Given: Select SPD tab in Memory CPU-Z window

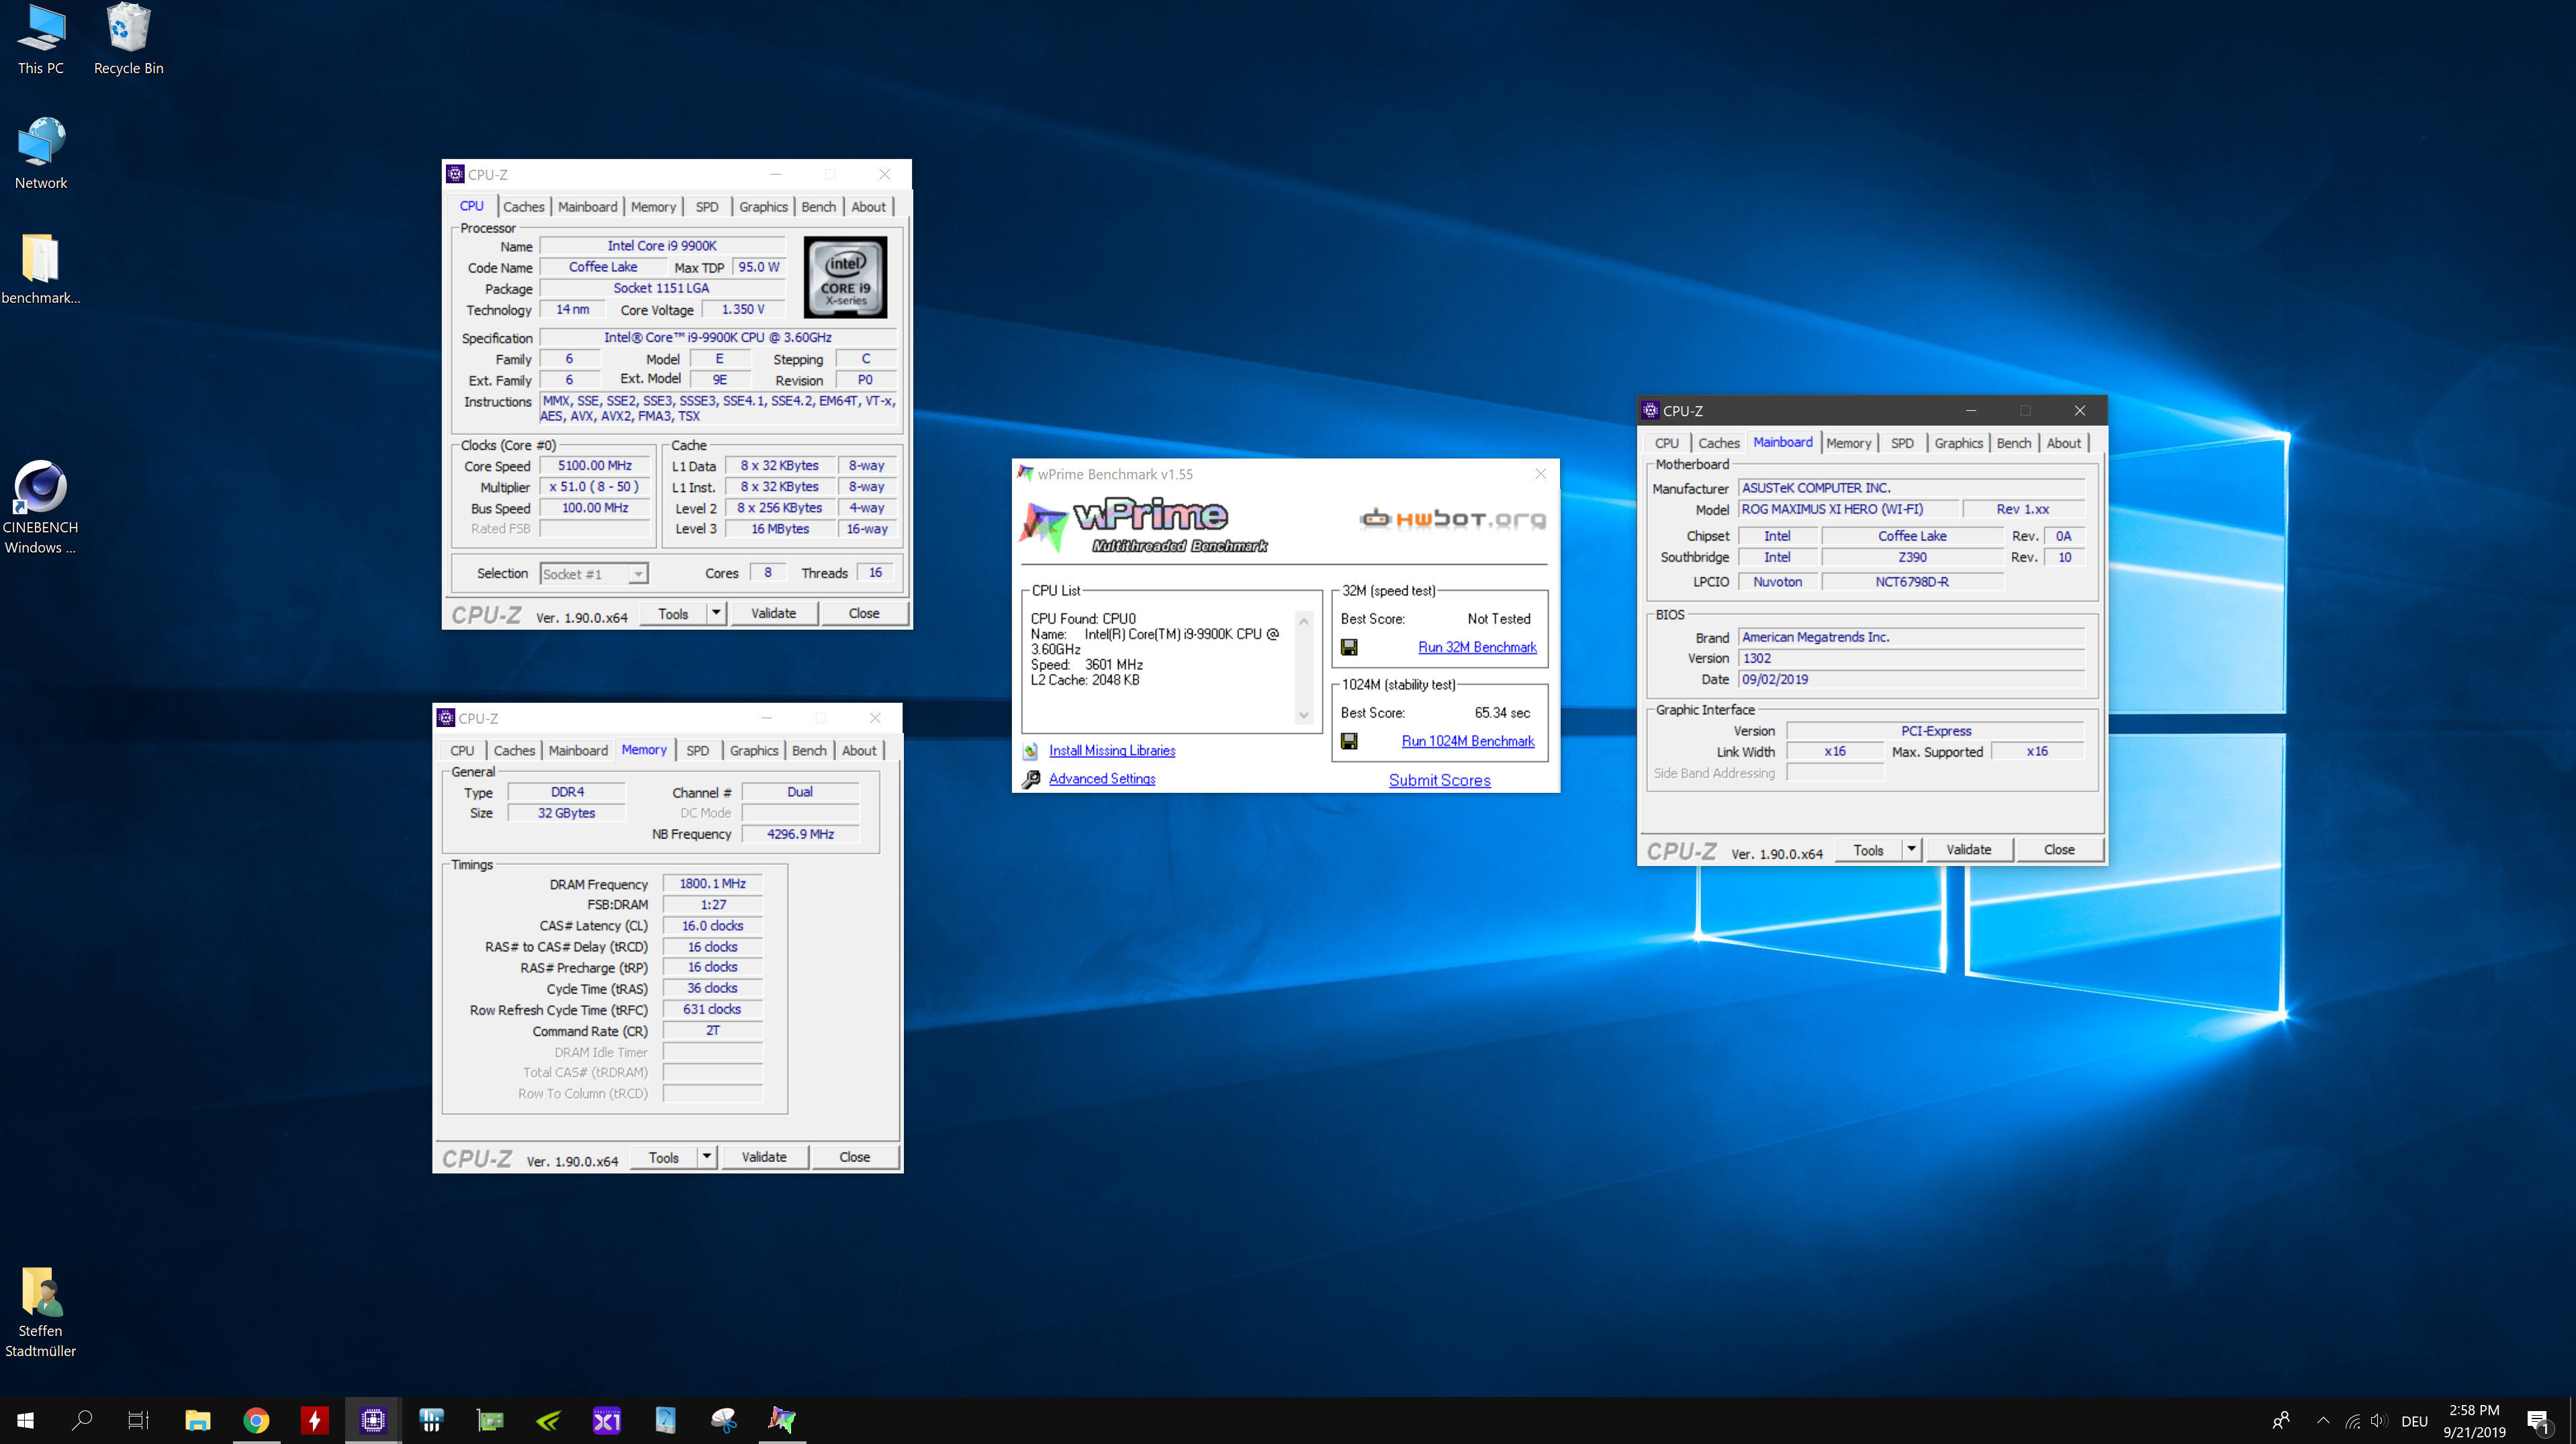Looking at the screenshot, I should coord(697,751).
